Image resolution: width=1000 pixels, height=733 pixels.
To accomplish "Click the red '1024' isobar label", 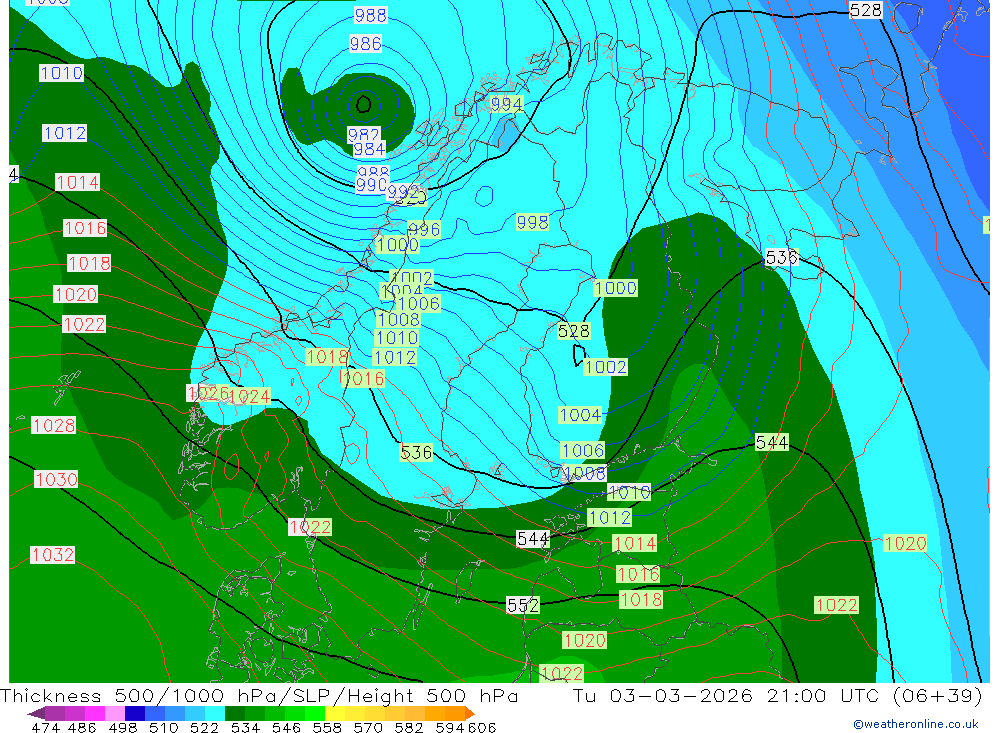I will click(x=249, y=397).
